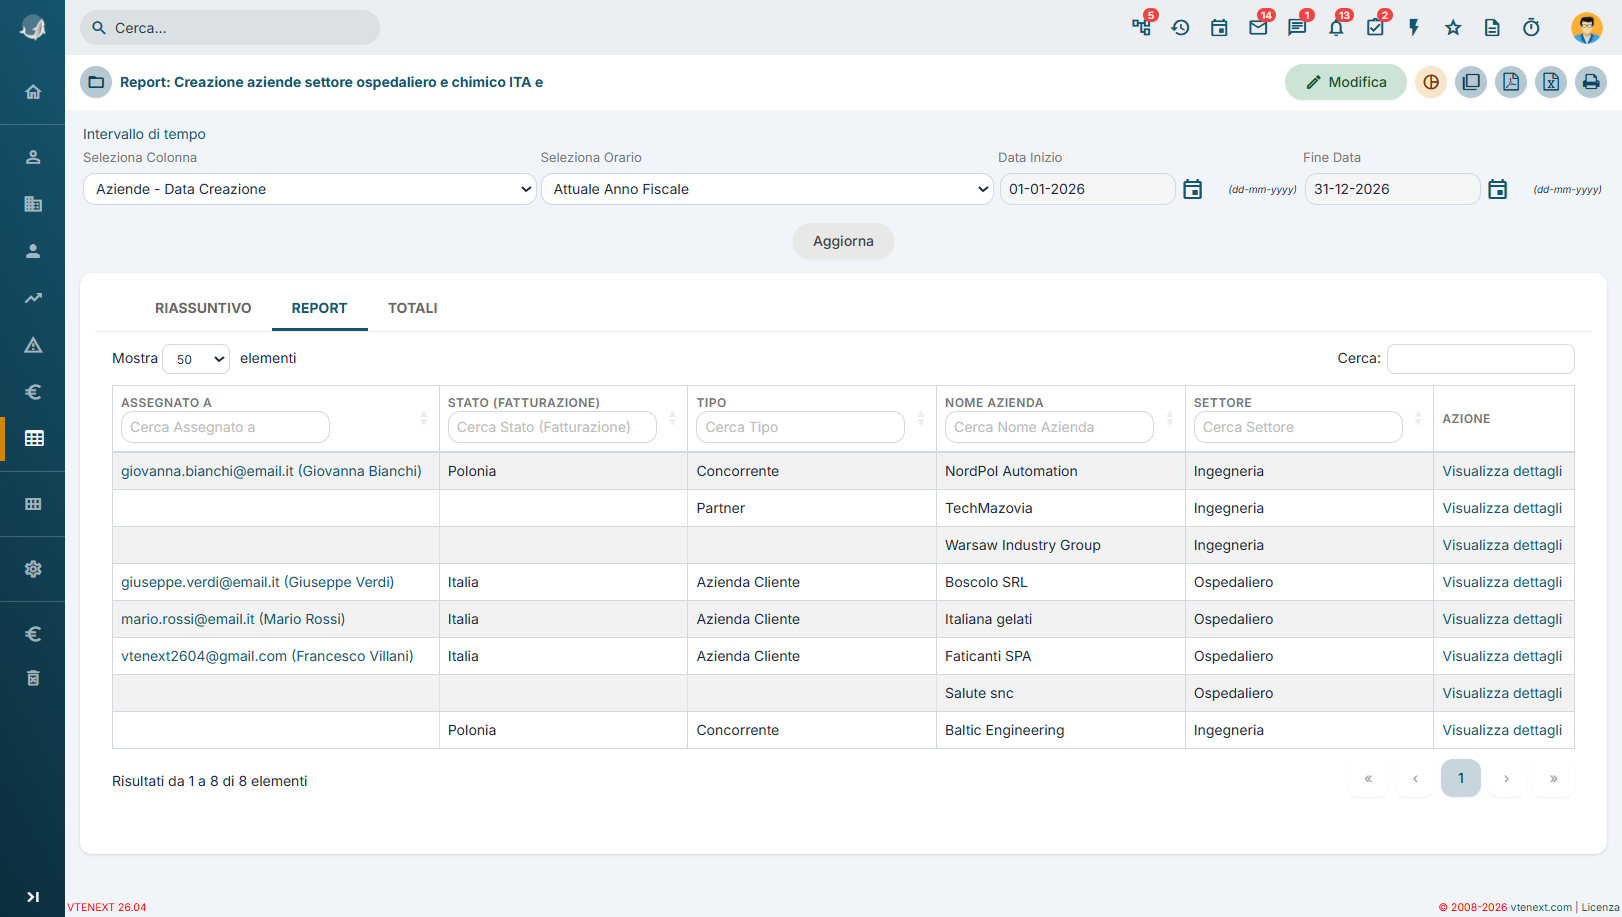
Task: Open the Licenza link in footer
Action: click(1600, 907)
